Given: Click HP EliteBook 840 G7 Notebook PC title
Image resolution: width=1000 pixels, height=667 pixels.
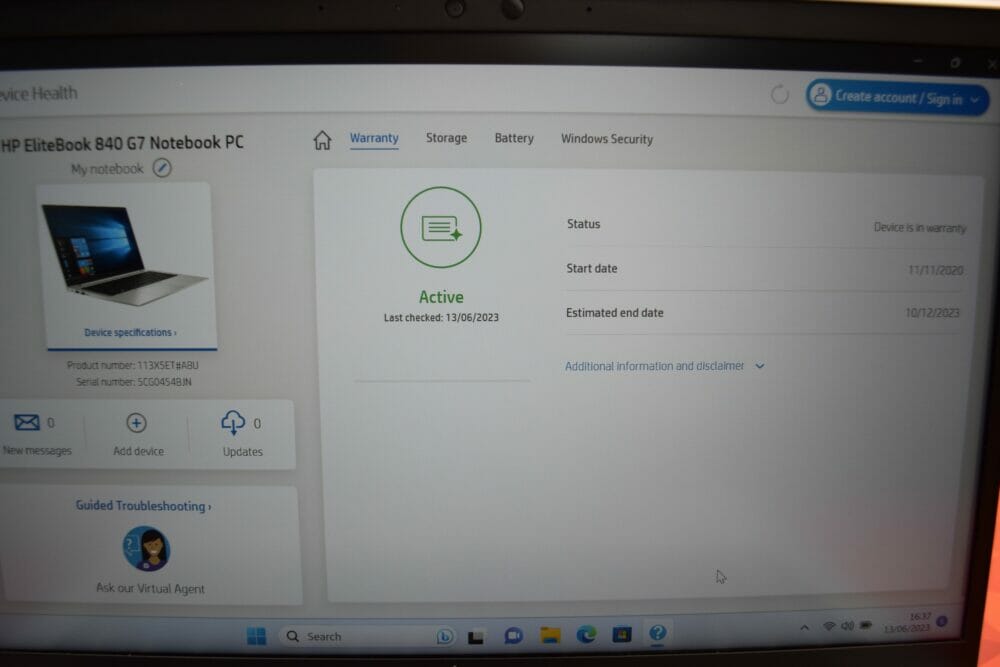Looking at the screenshot, I should click(x=122, y=143).
